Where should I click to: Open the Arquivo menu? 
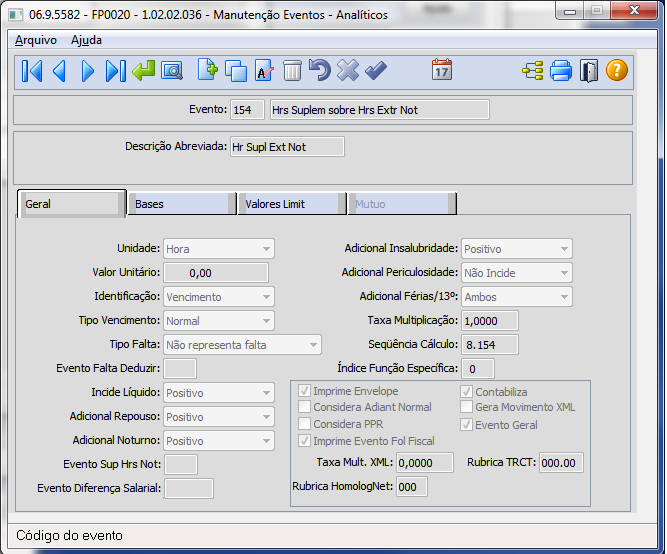pyautogui.click(x=36, y=40)
